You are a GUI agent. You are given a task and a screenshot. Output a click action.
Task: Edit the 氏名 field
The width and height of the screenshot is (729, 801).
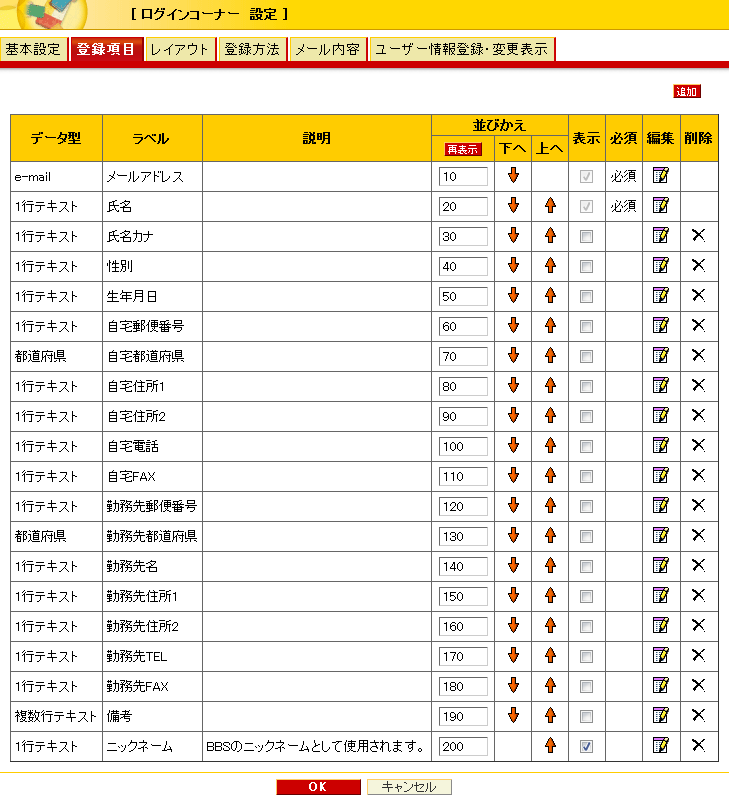click(661, 205)
